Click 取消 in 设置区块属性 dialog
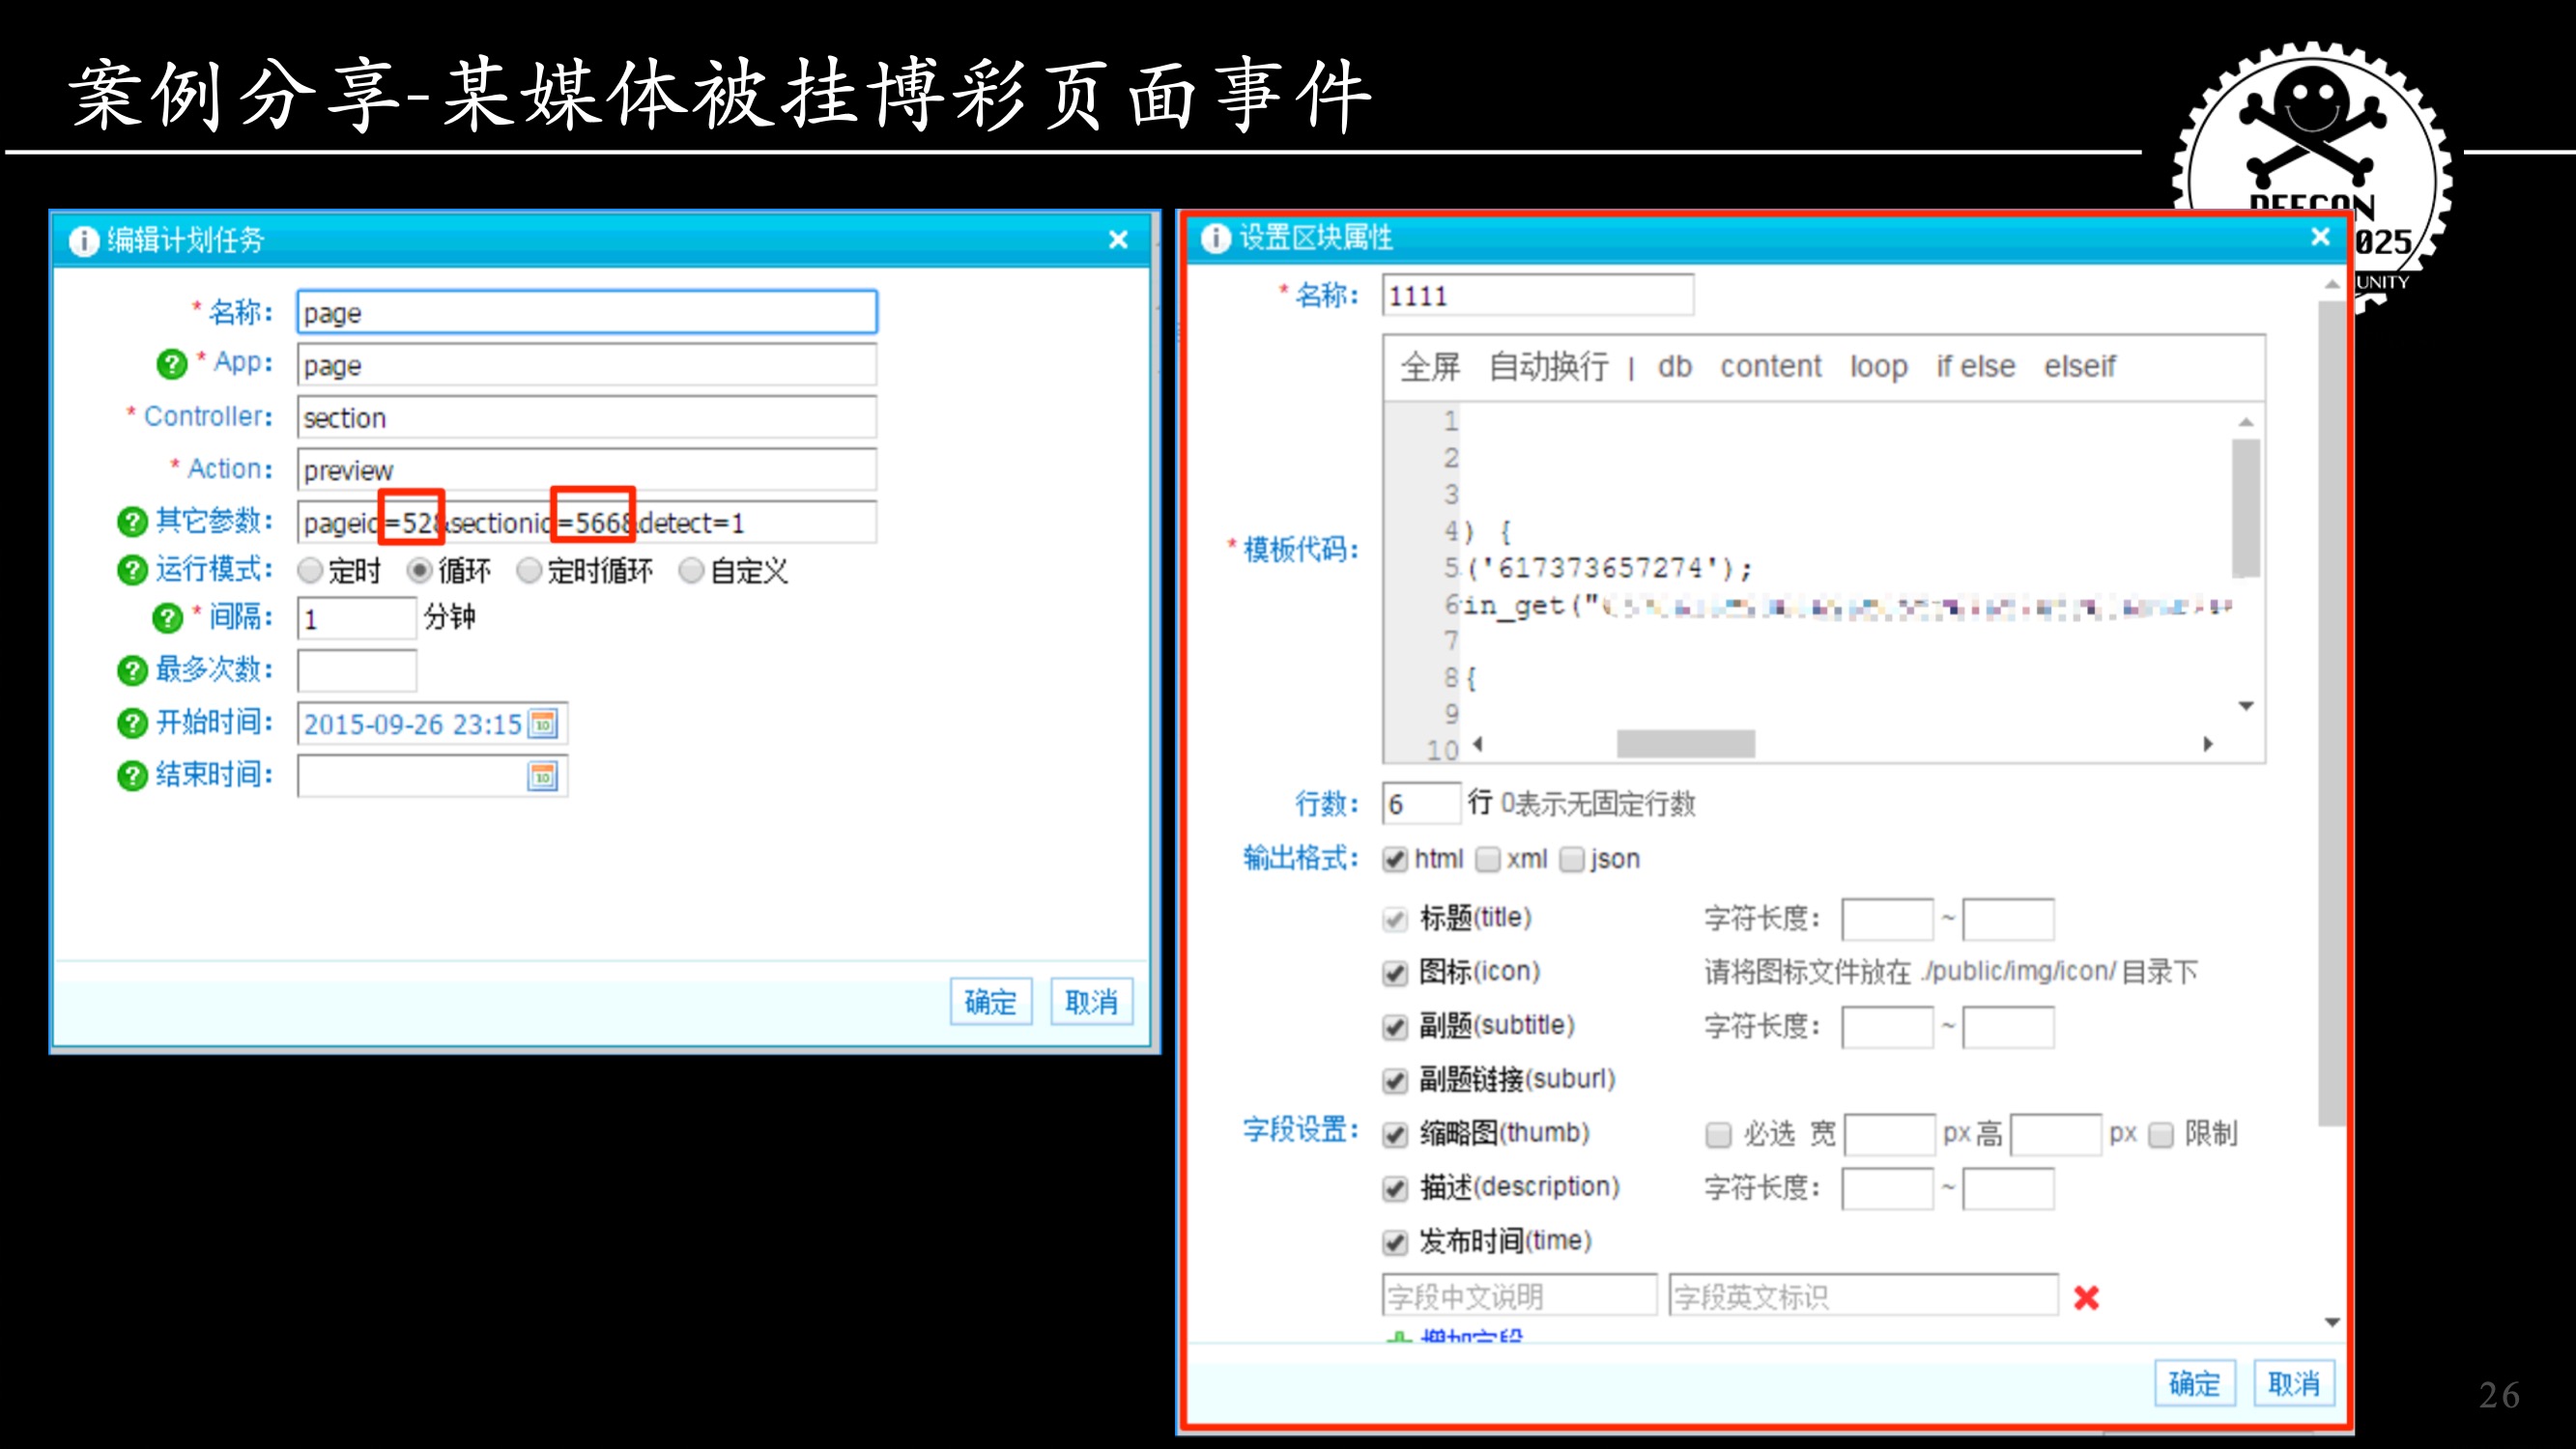The image size is (2576, 1449). point(2293,1384)
